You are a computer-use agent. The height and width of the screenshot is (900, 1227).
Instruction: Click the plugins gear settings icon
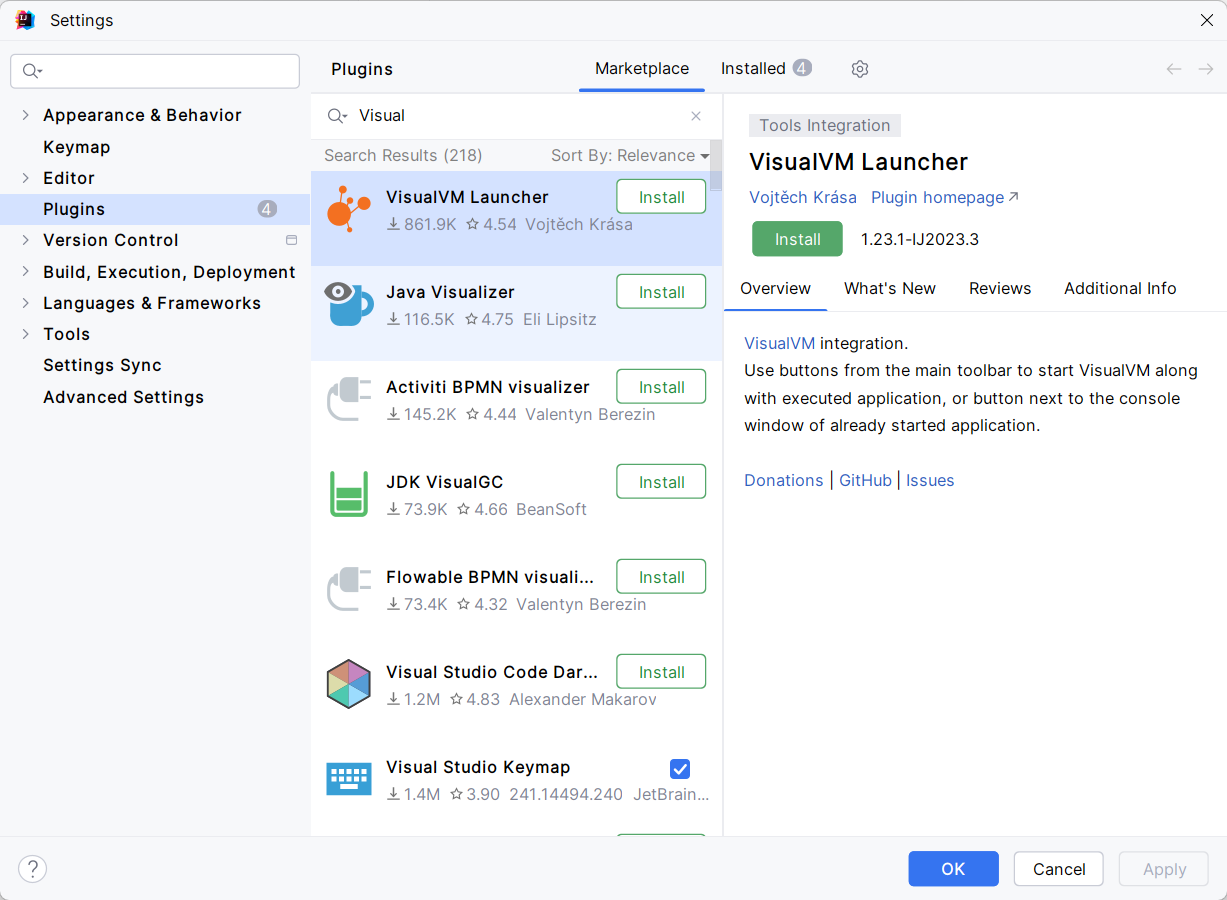[860, 69]
